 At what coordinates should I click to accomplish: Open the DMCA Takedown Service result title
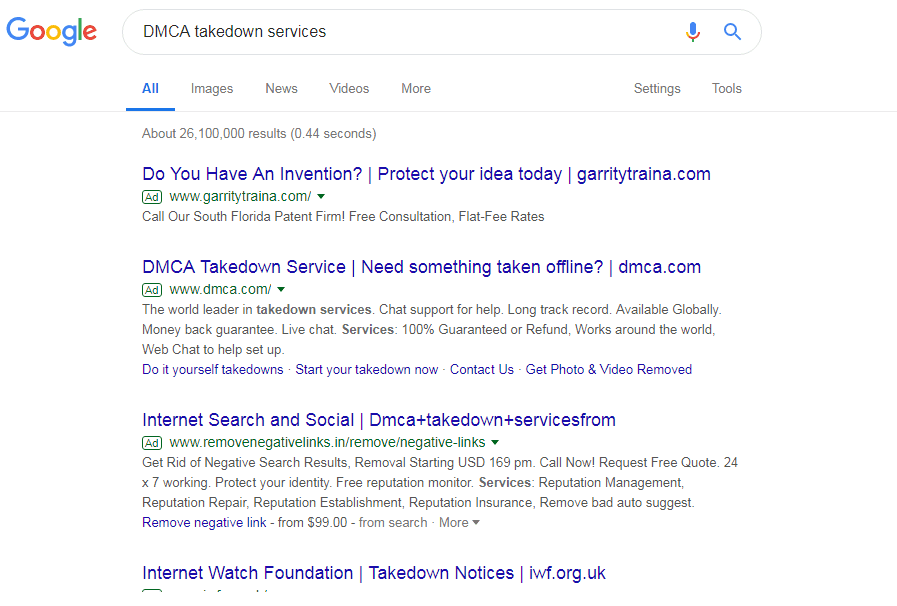tap(421, 267)
